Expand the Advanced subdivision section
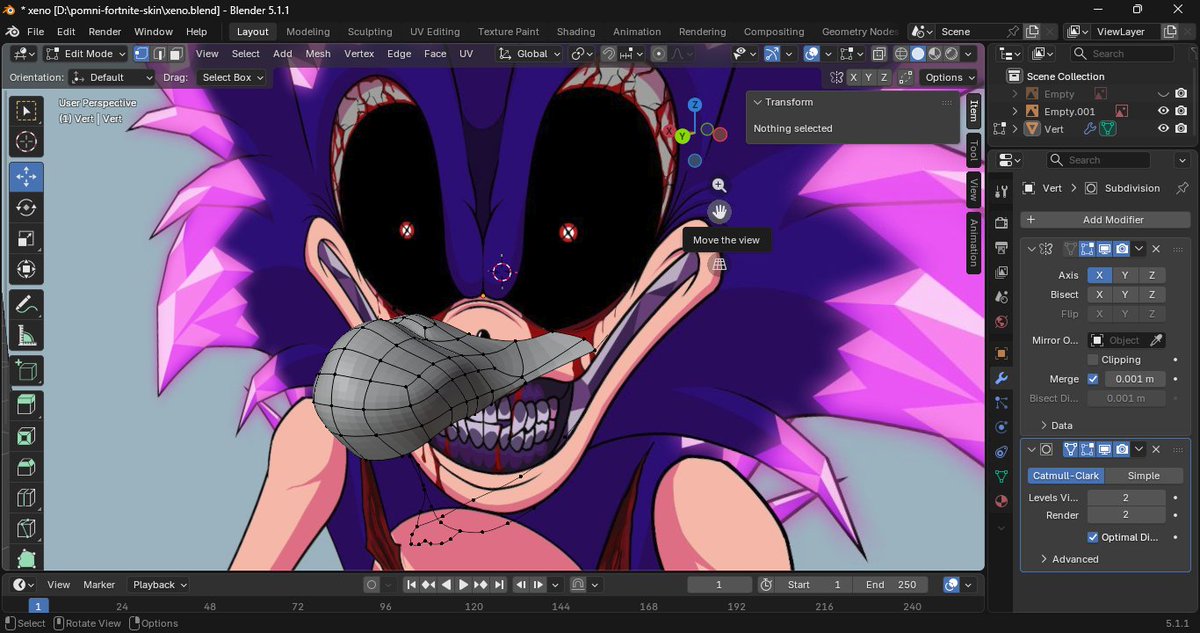Viewport: 1200px width, 633px height. [x=1068, y=559]
